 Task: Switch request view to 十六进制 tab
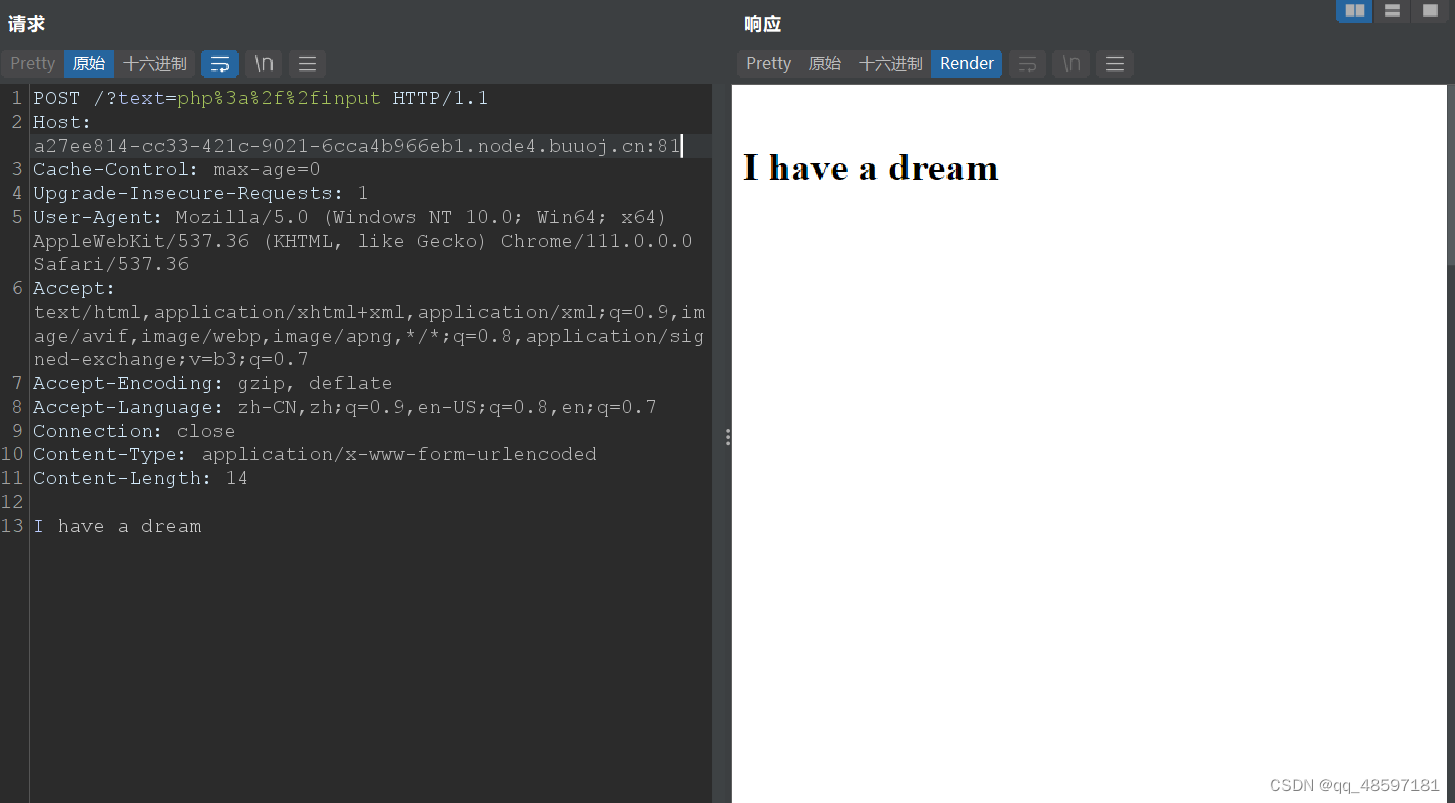pyautogui.click(x=155, y=63)
